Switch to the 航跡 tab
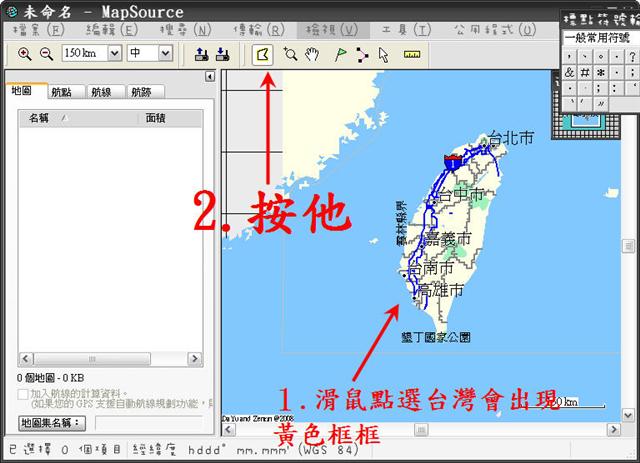This screenshot has width=640, height=463. pos(145,92)
